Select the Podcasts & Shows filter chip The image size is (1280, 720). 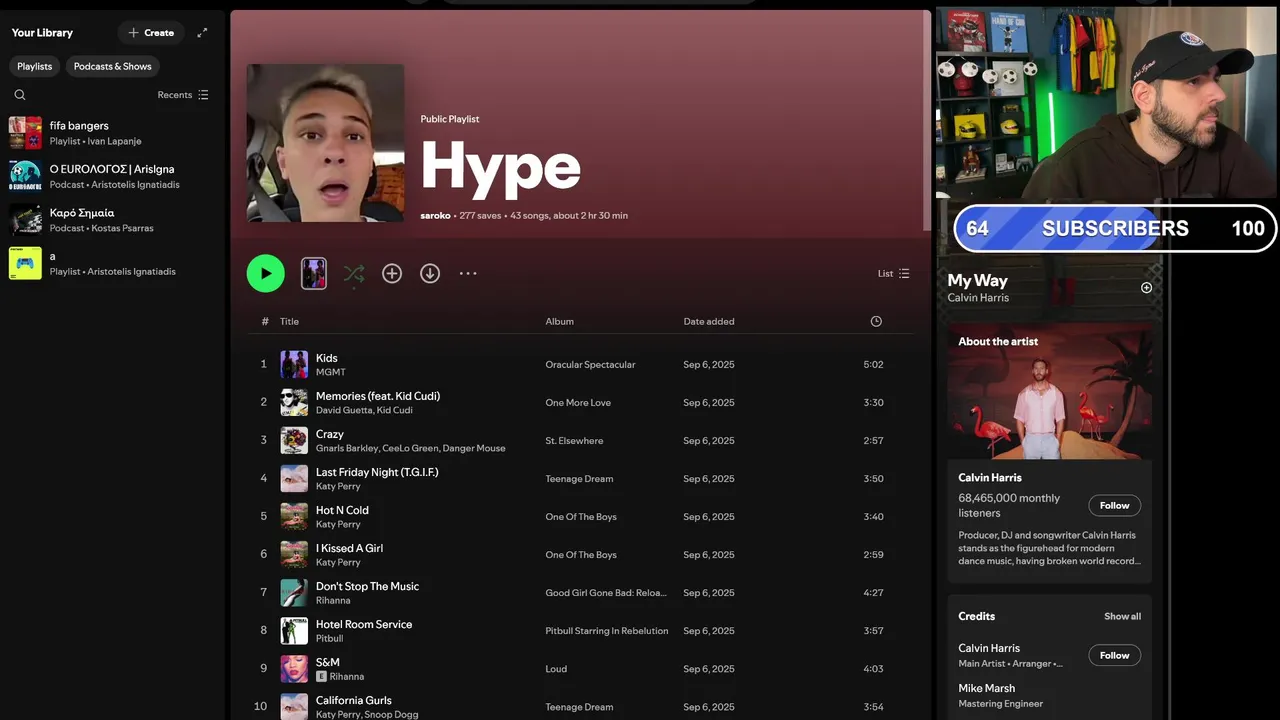click(113, 66)
